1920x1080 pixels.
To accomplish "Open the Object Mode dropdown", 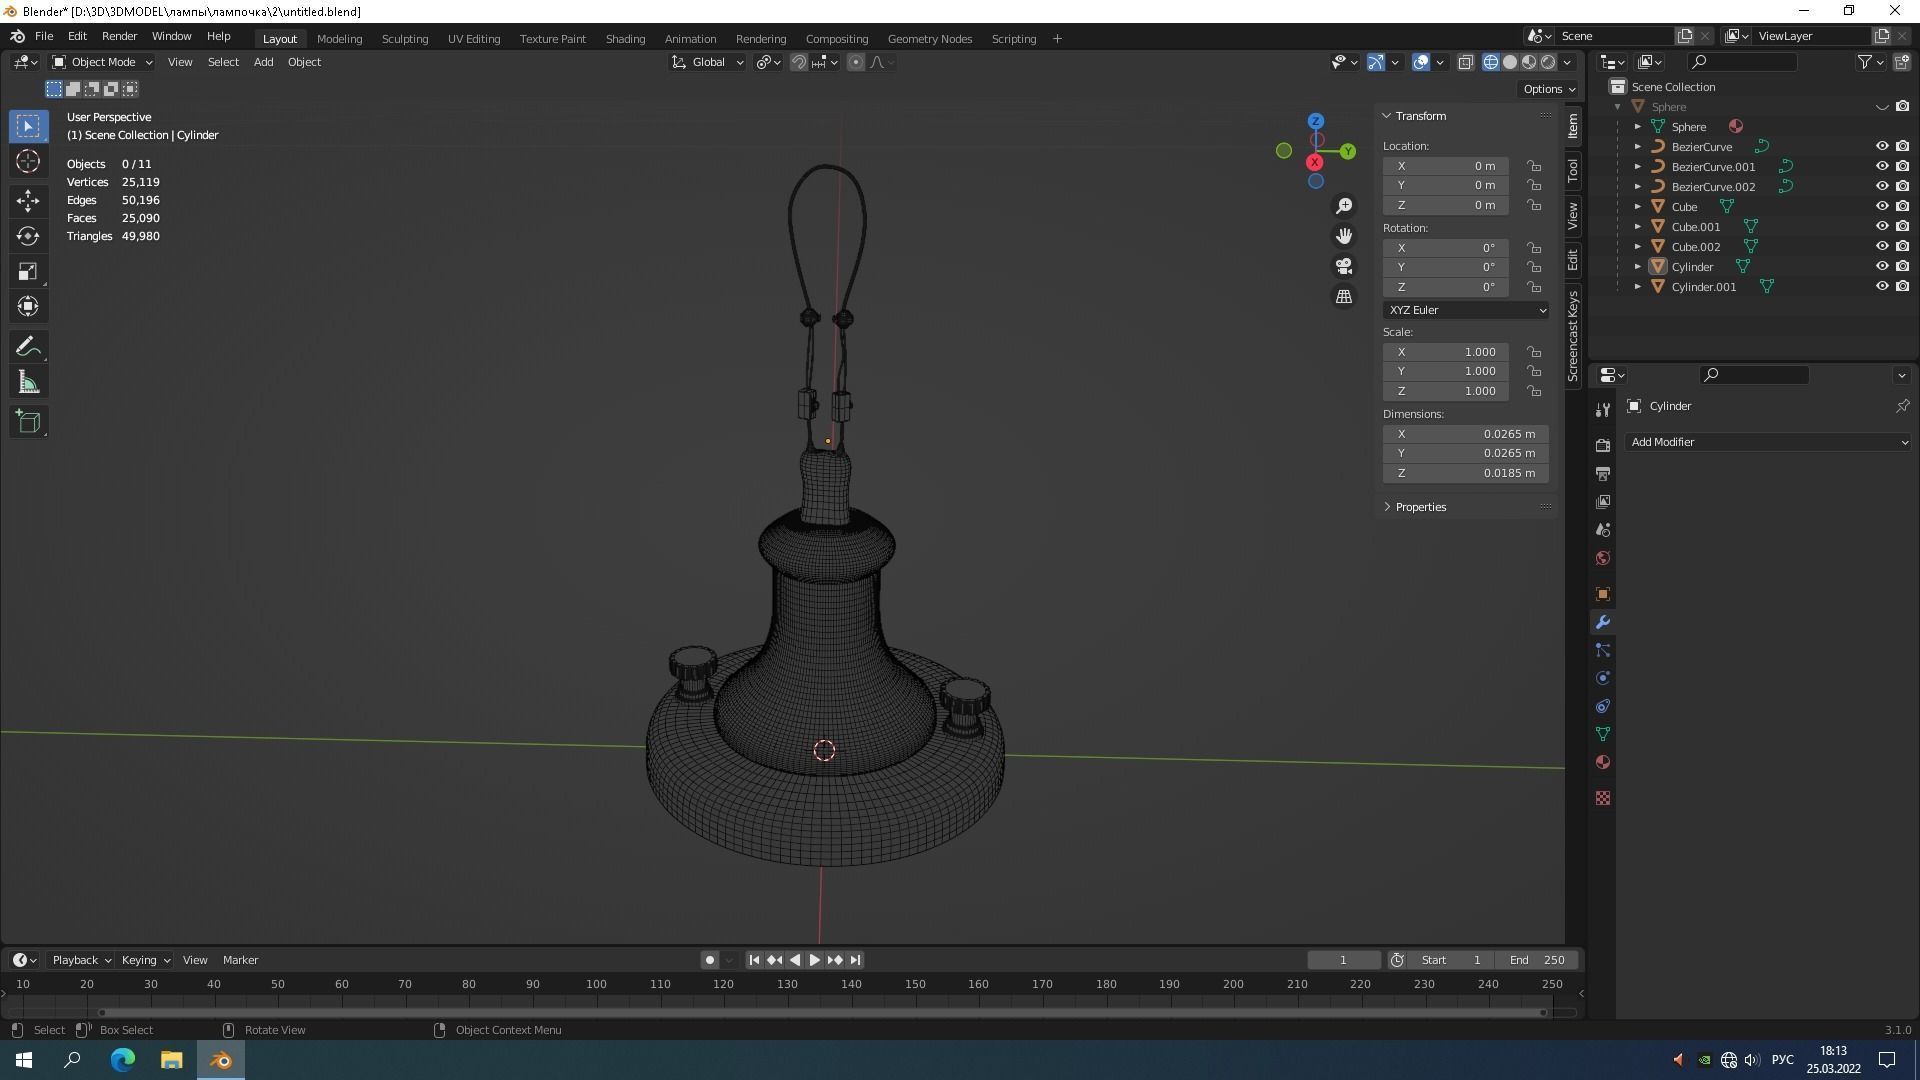I will point(102,62).
